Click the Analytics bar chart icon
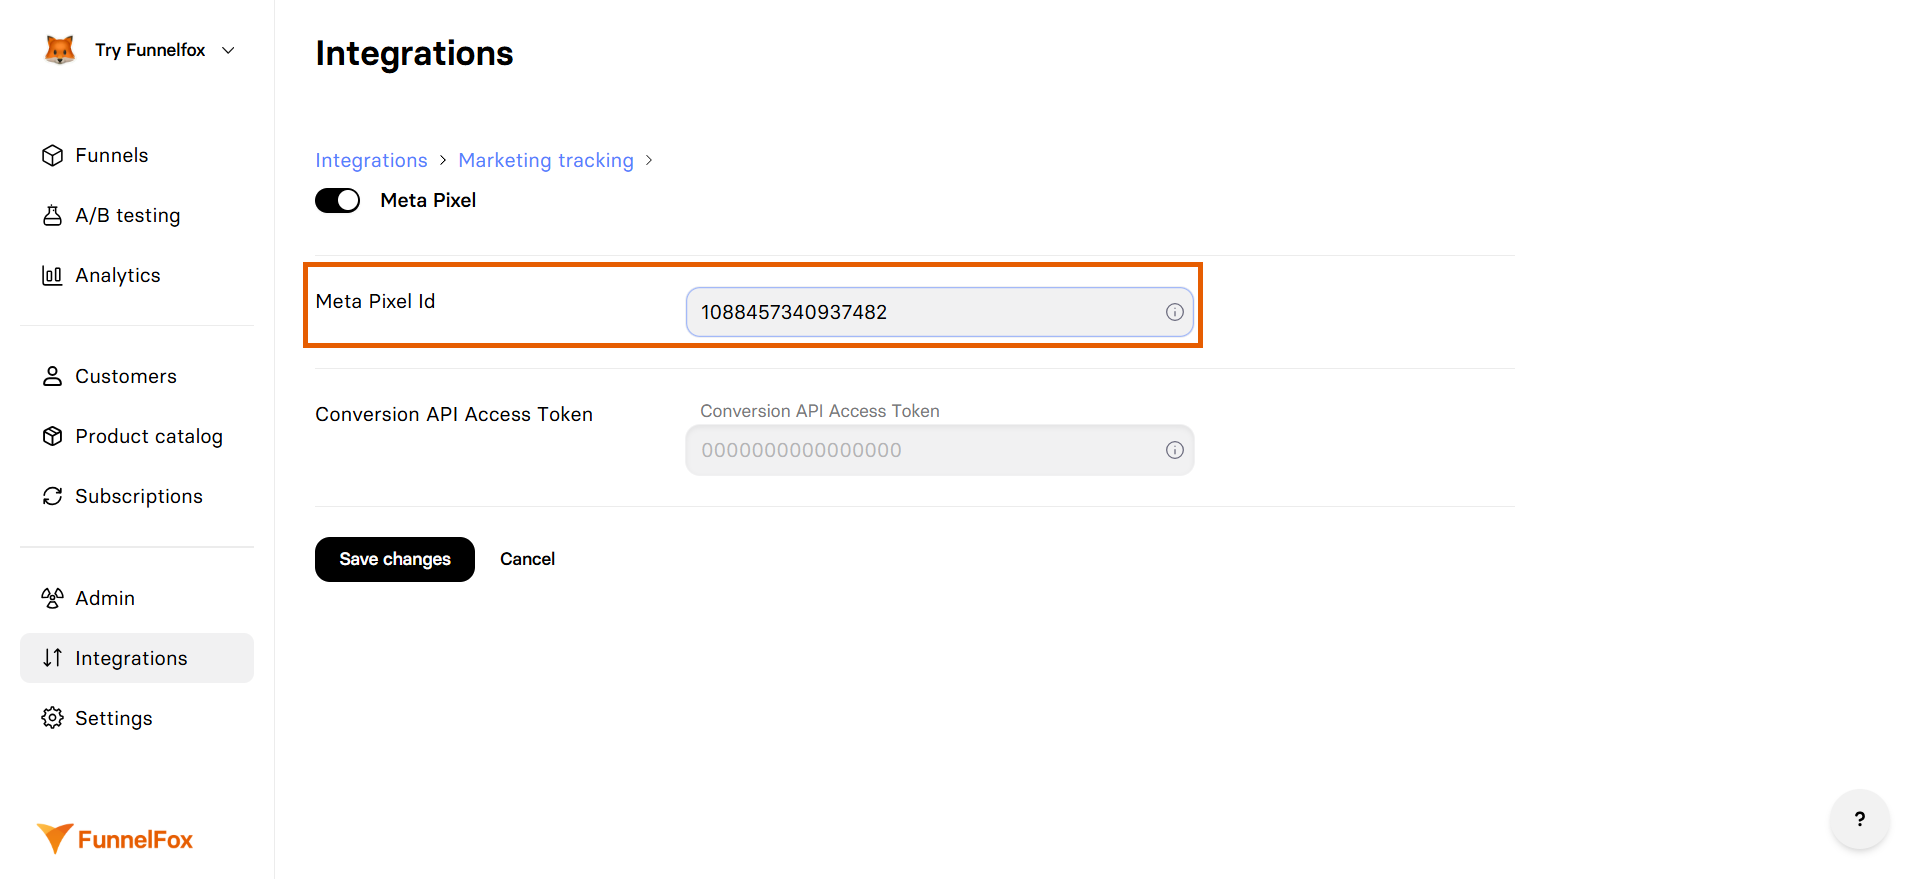This screenshot has width=1920, height=879. 52,275
